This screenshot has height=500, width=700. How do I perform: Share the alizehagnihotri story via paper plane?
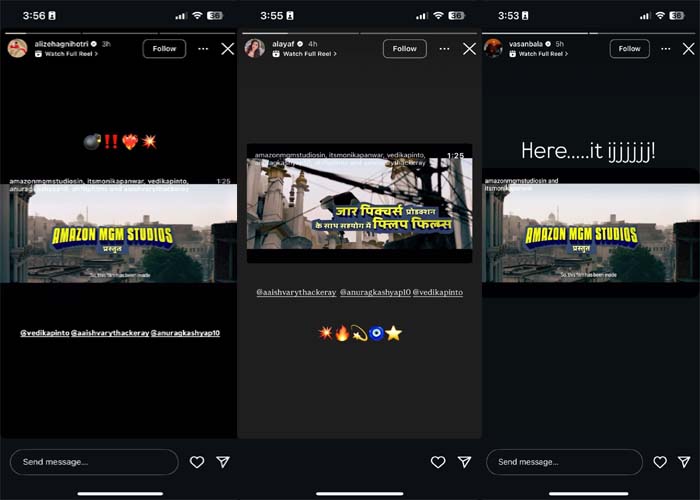click(x=223, y=462)
